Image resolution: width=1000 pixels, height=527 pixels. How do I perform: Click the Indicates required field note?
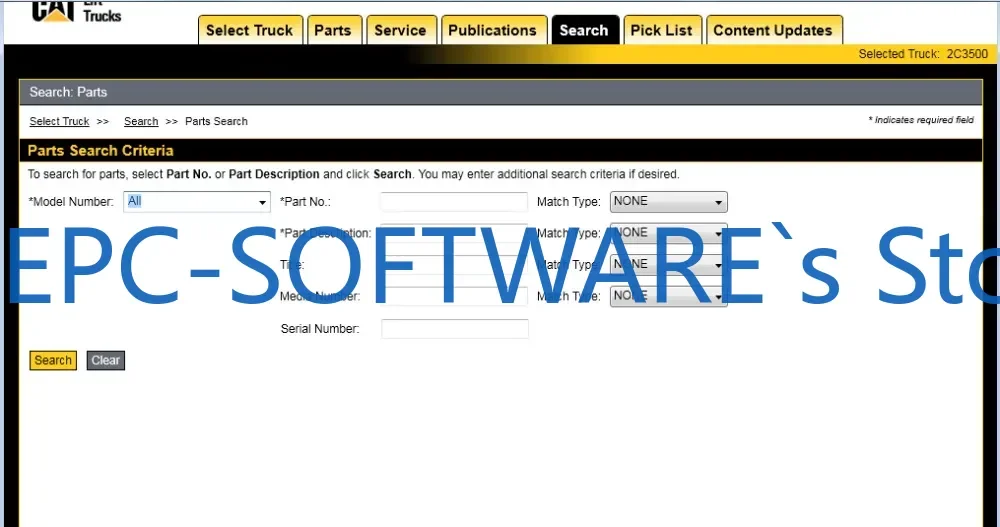(921, 120)
